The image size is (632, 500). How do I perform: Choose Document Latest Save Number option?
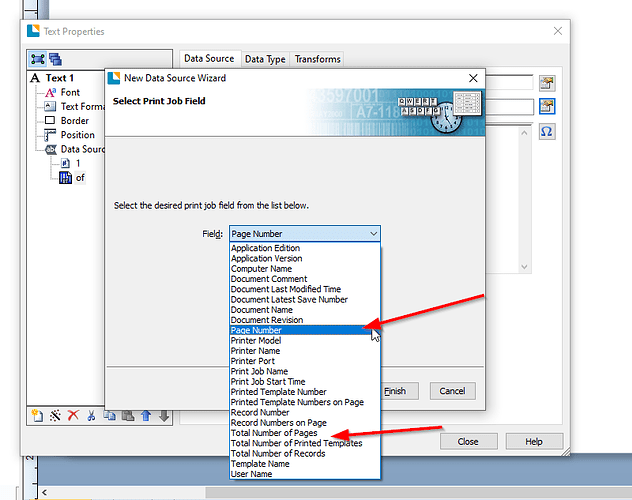pyautogui.click(x=305, y=300)
